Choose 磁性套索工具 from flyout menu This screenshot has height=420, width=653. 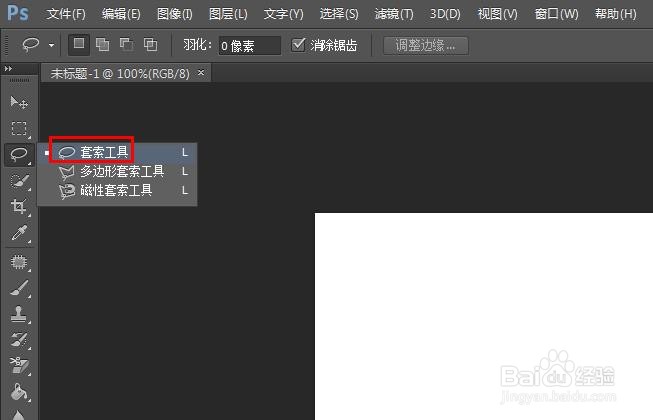click(x=117, y=191)
